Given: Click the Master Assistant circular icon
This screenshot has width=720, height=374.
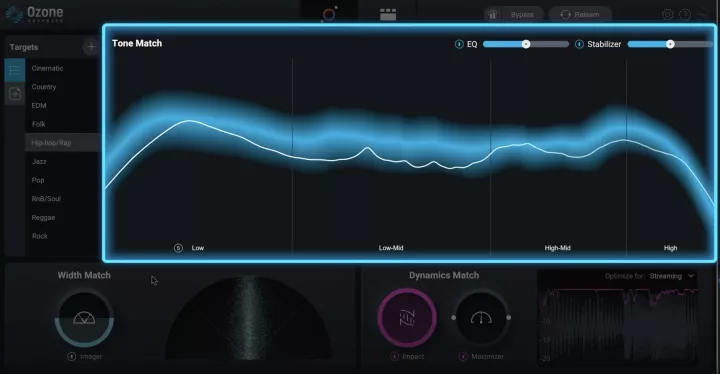Looking at the screenshot, I should tap(329, 14).
